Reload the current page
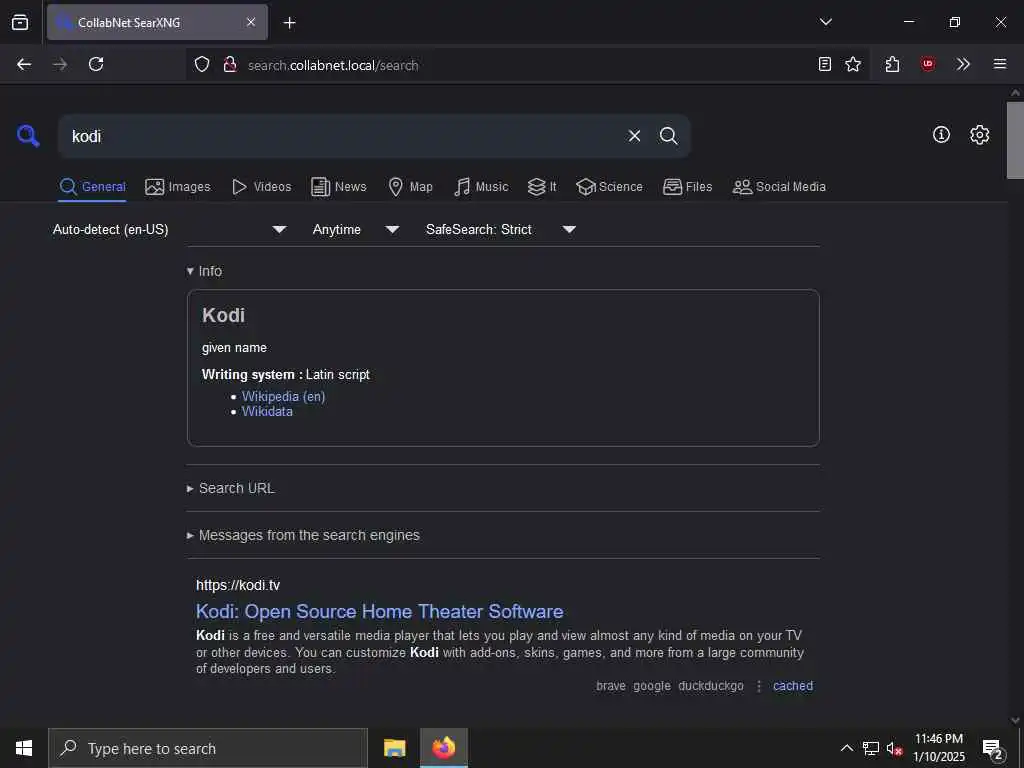1024x768 pixels. 96,64
